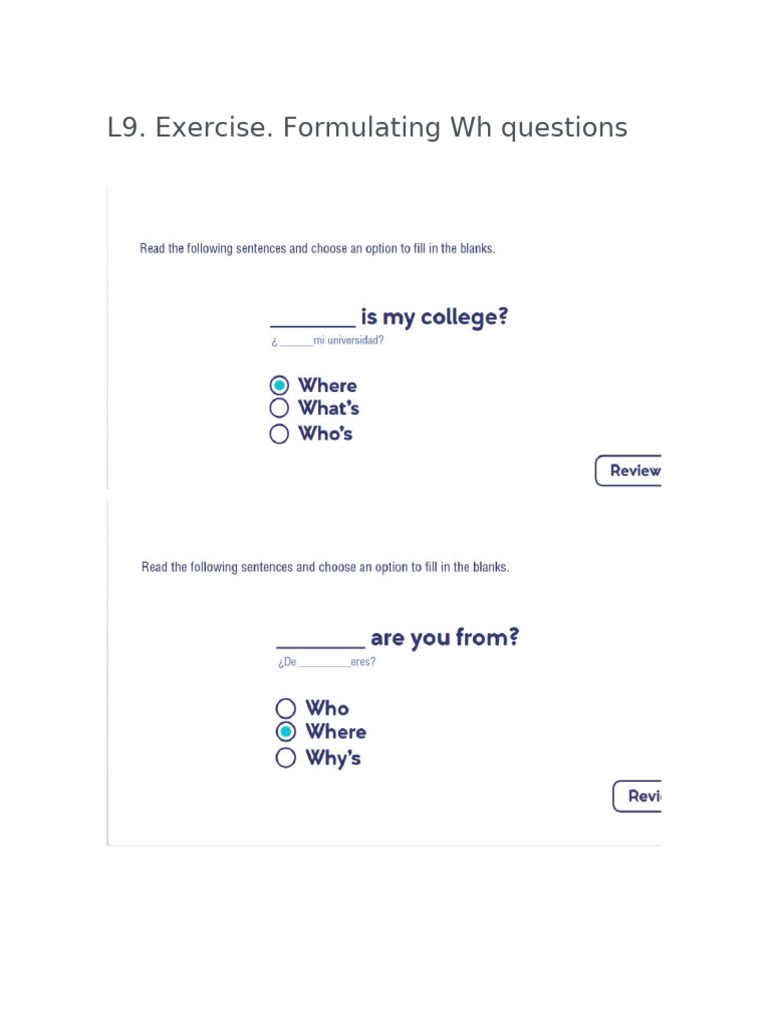Click the Spanish hint "mi universidad?"

pos(348,340)
